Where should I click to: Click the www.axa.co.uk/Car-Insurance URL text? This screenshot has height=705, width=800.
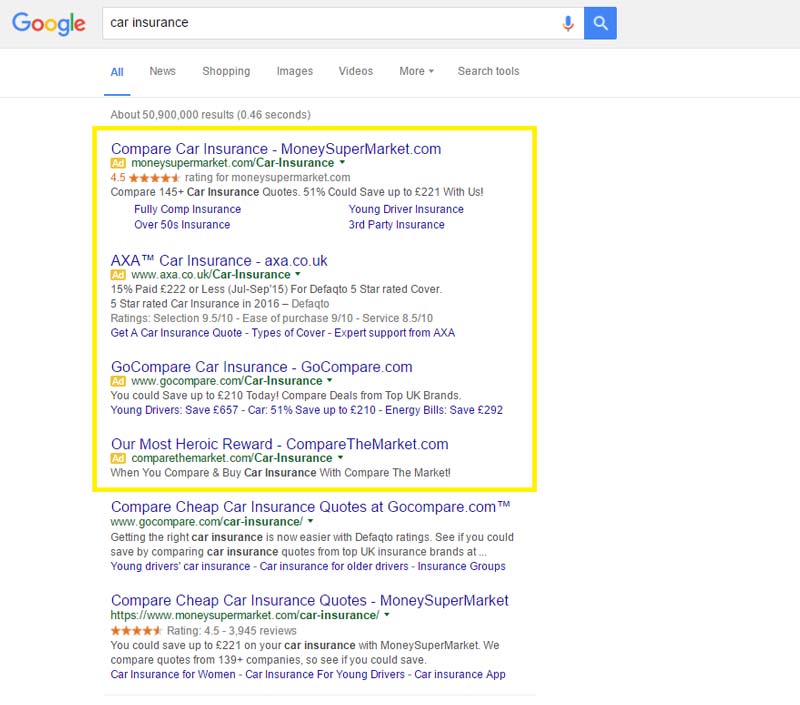[x=211, y=275]
